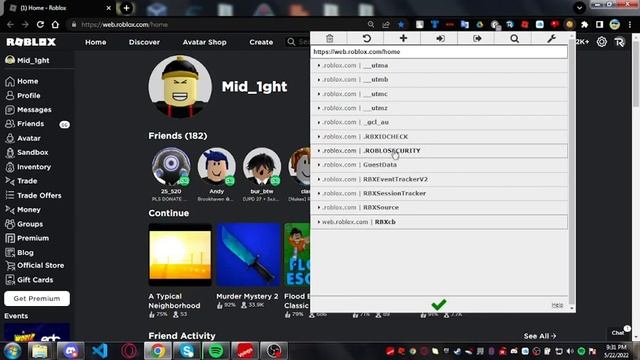Select the RBXSessionTracker cookie text
The width and height of the screenshot is (640, 360).
click(x=394, y=193)
